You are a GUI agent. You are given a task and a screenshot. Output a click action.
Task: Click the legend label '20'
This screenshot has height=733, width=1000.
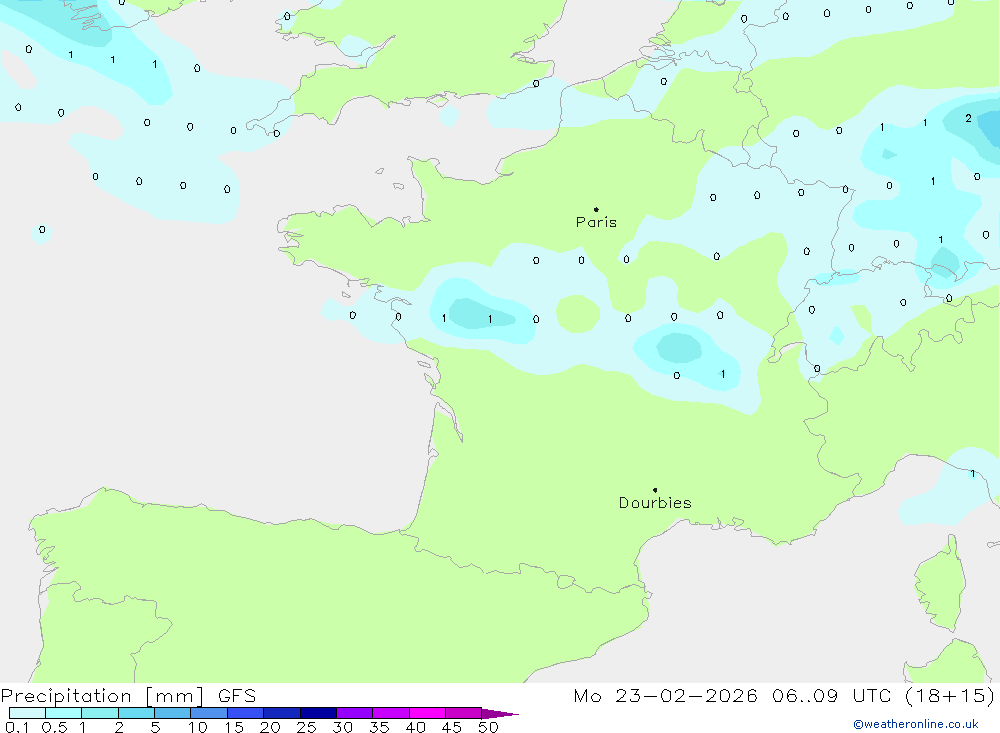[270, 727]
